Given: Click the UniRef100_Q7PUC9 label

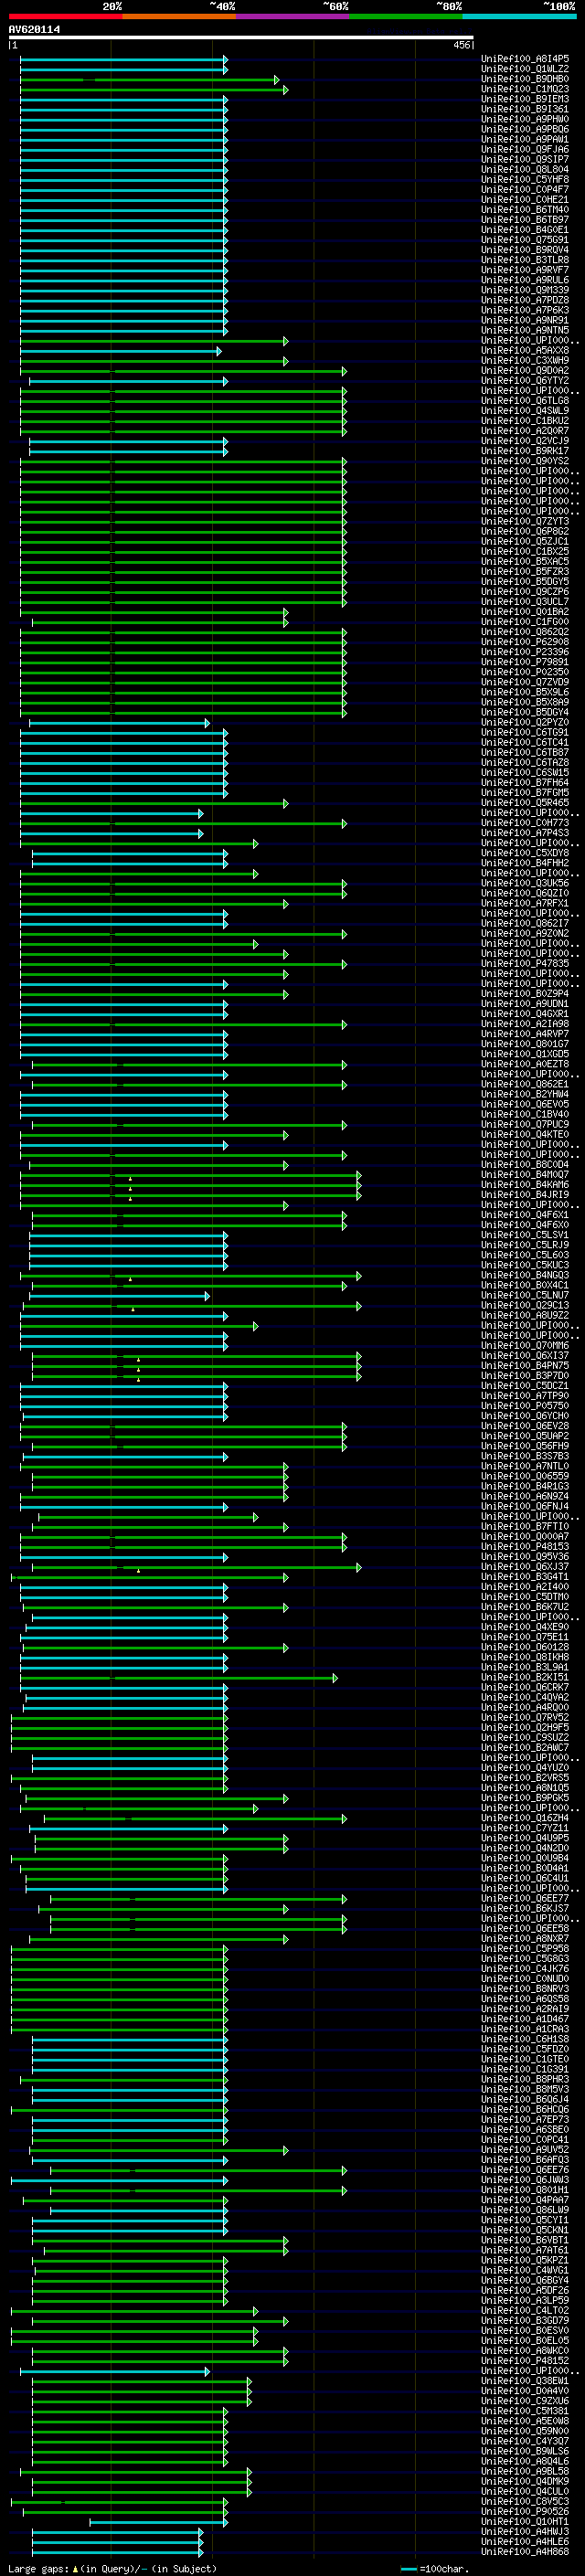Looking at the screenshot, I should tap(525, 1124).
